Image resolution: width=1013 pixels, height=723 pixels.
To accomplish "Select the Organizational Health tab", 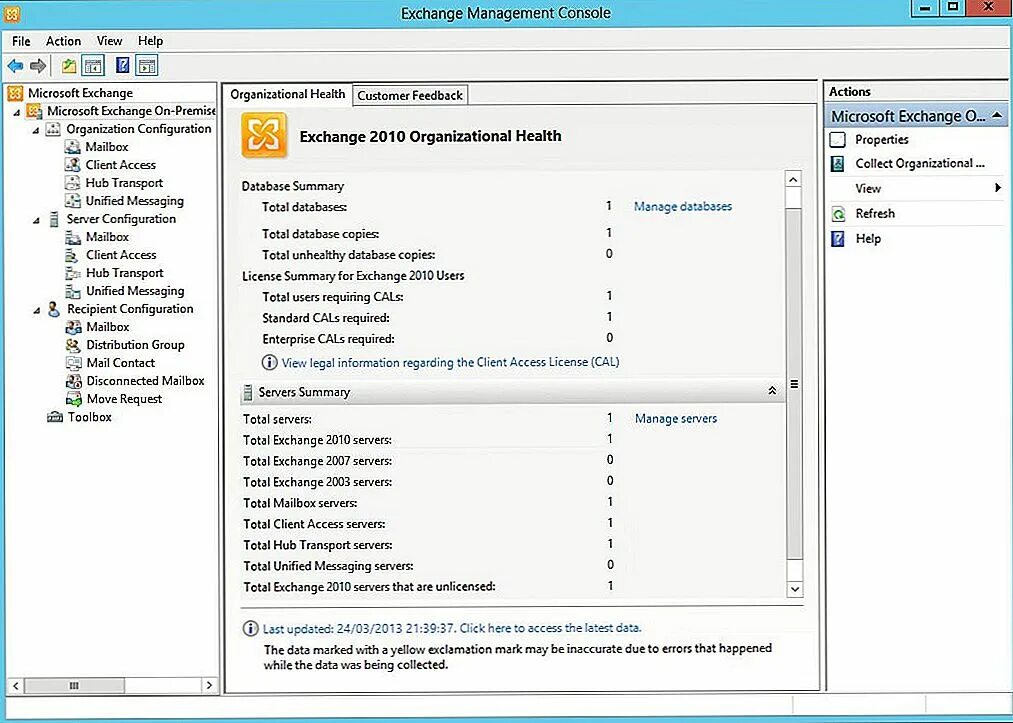I will click(287, 94).
